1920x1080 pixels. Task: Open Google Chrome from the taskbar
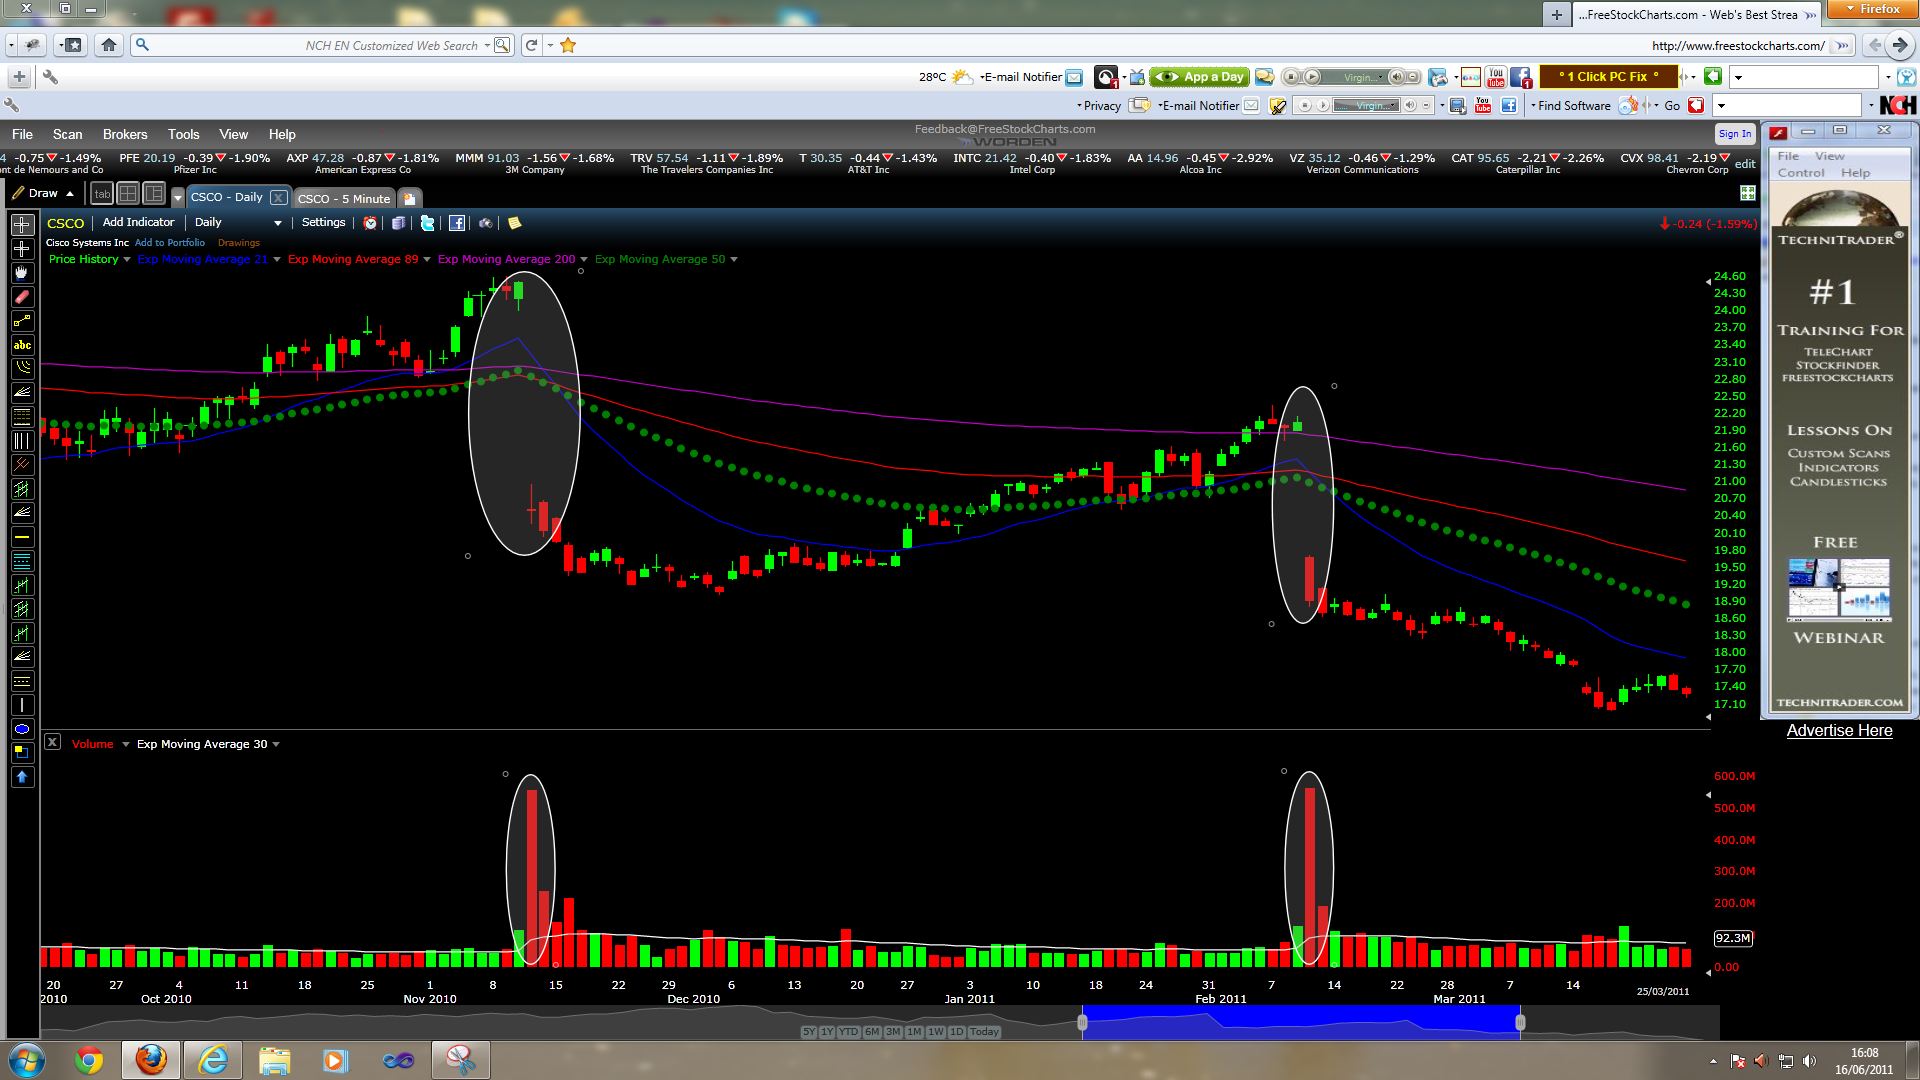88,1060
